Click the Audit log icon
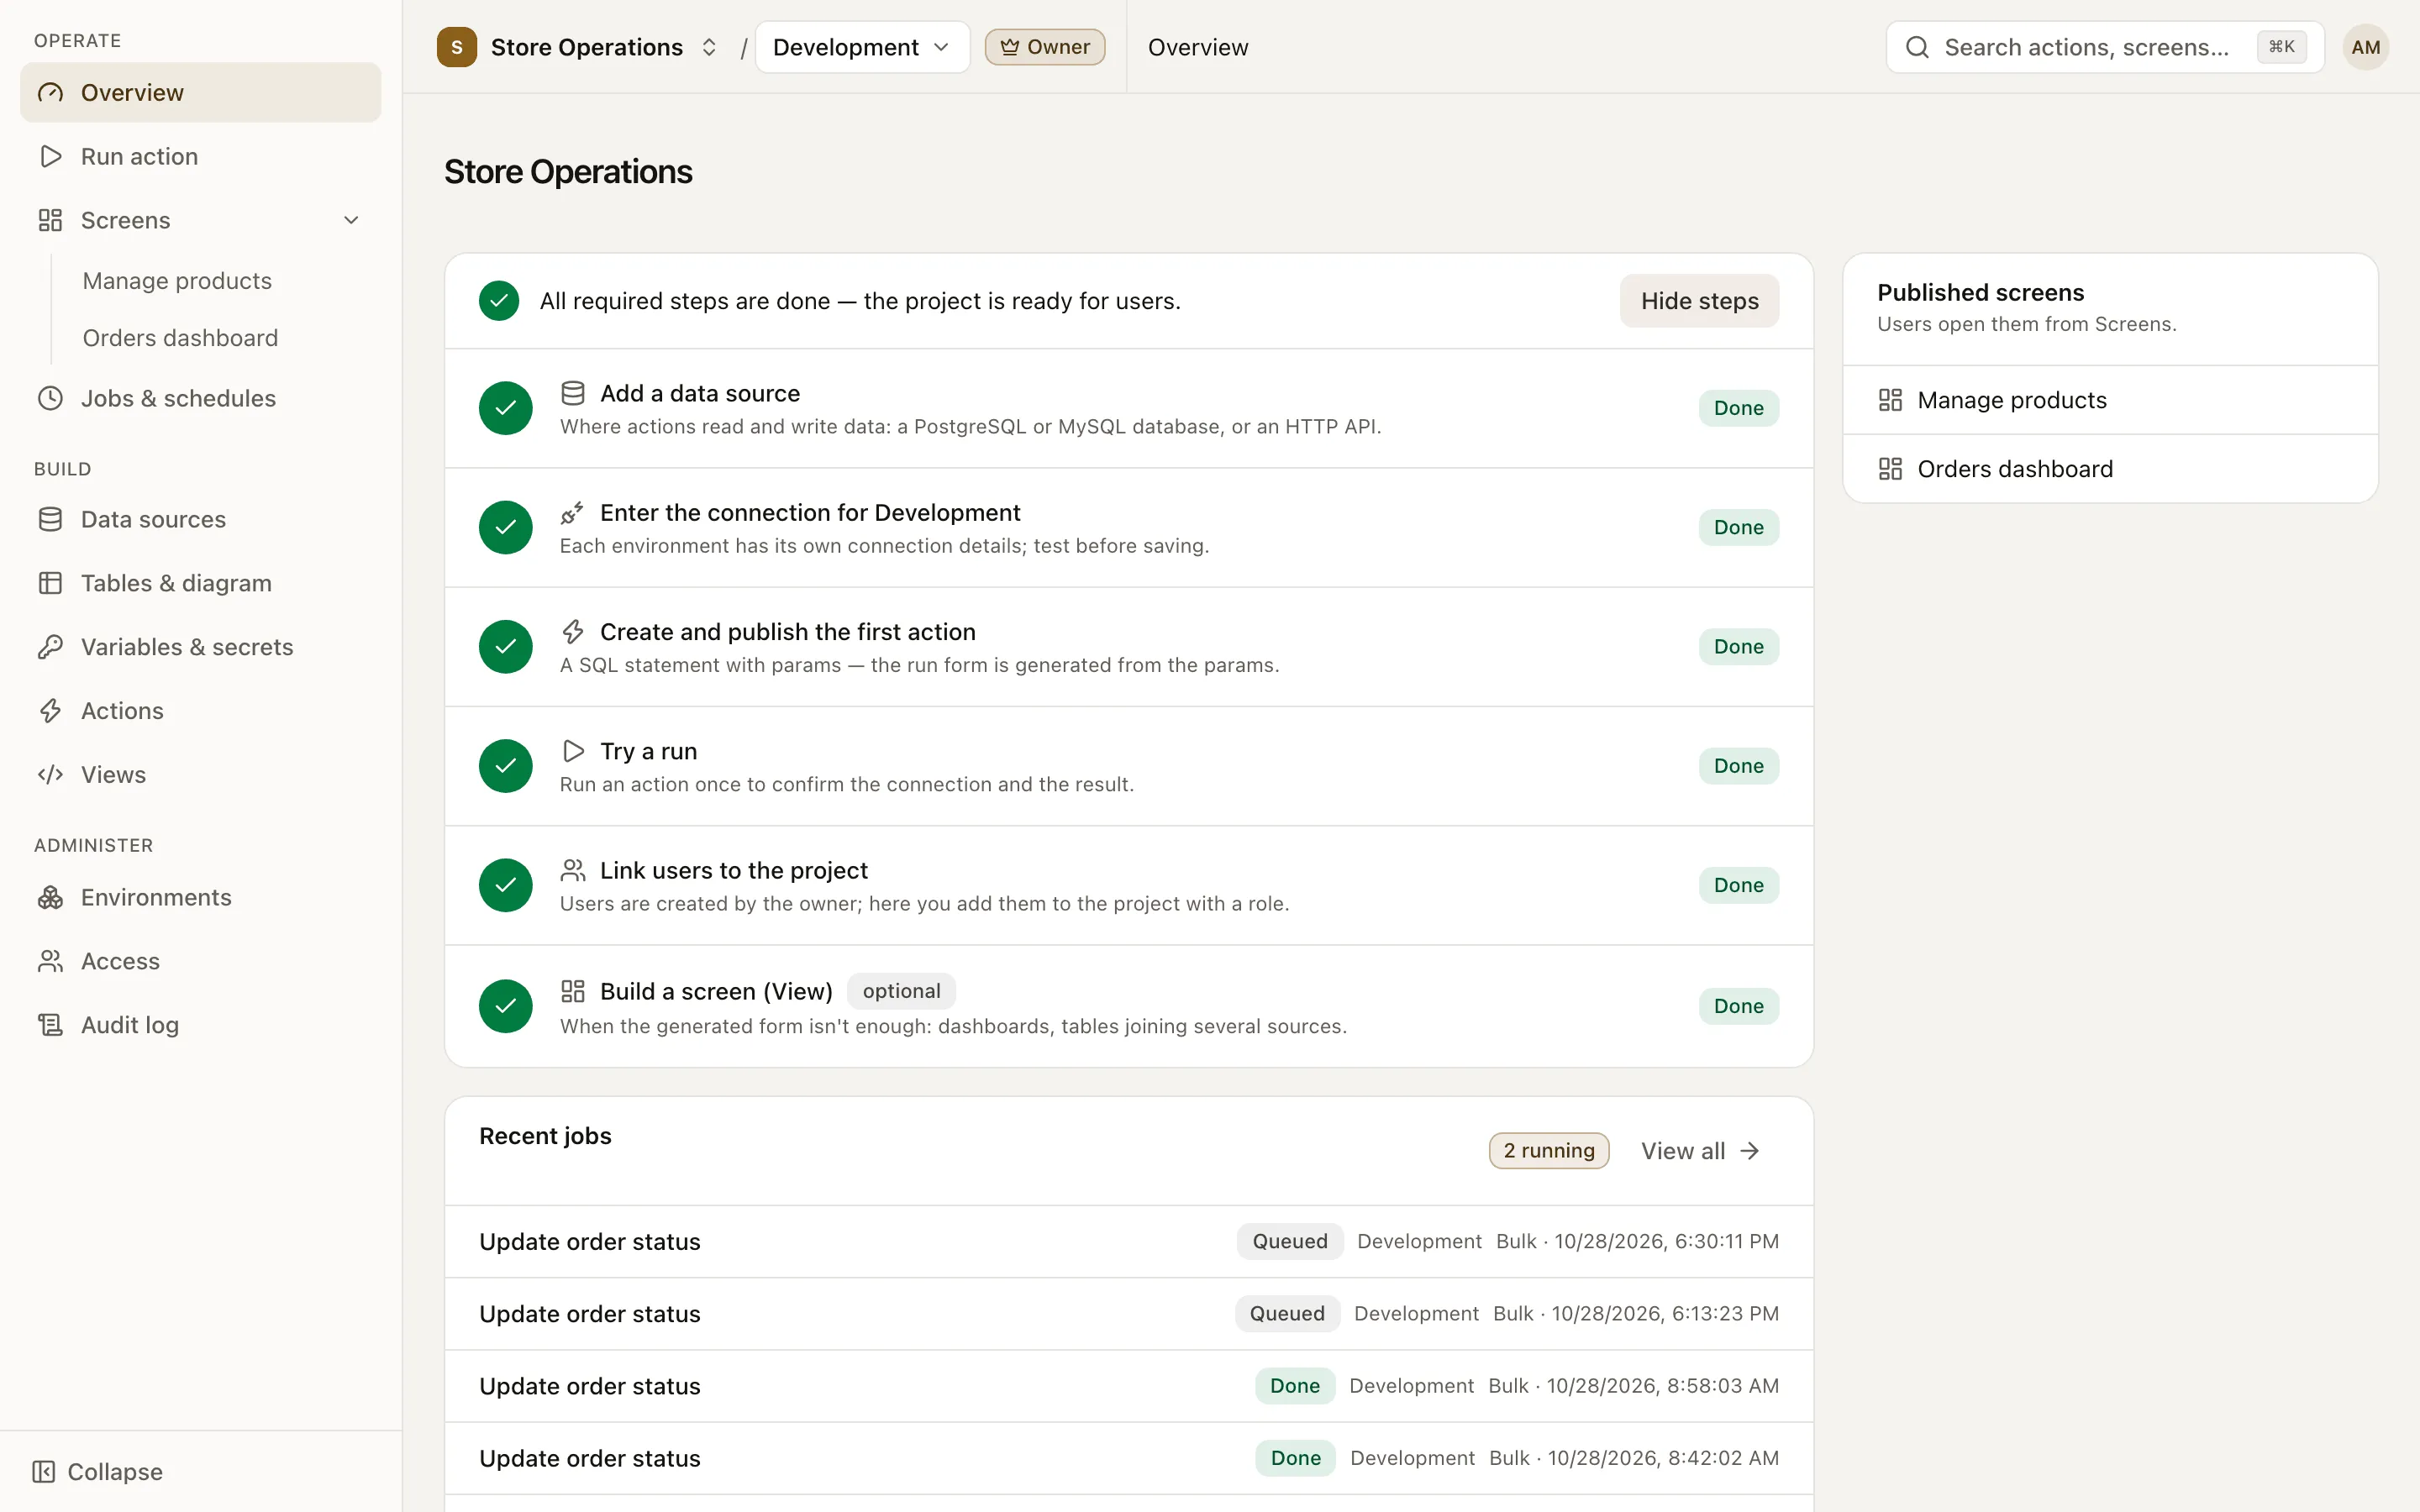The height and width of the screenshot is (1512, 2420). tap(50, 1026)
